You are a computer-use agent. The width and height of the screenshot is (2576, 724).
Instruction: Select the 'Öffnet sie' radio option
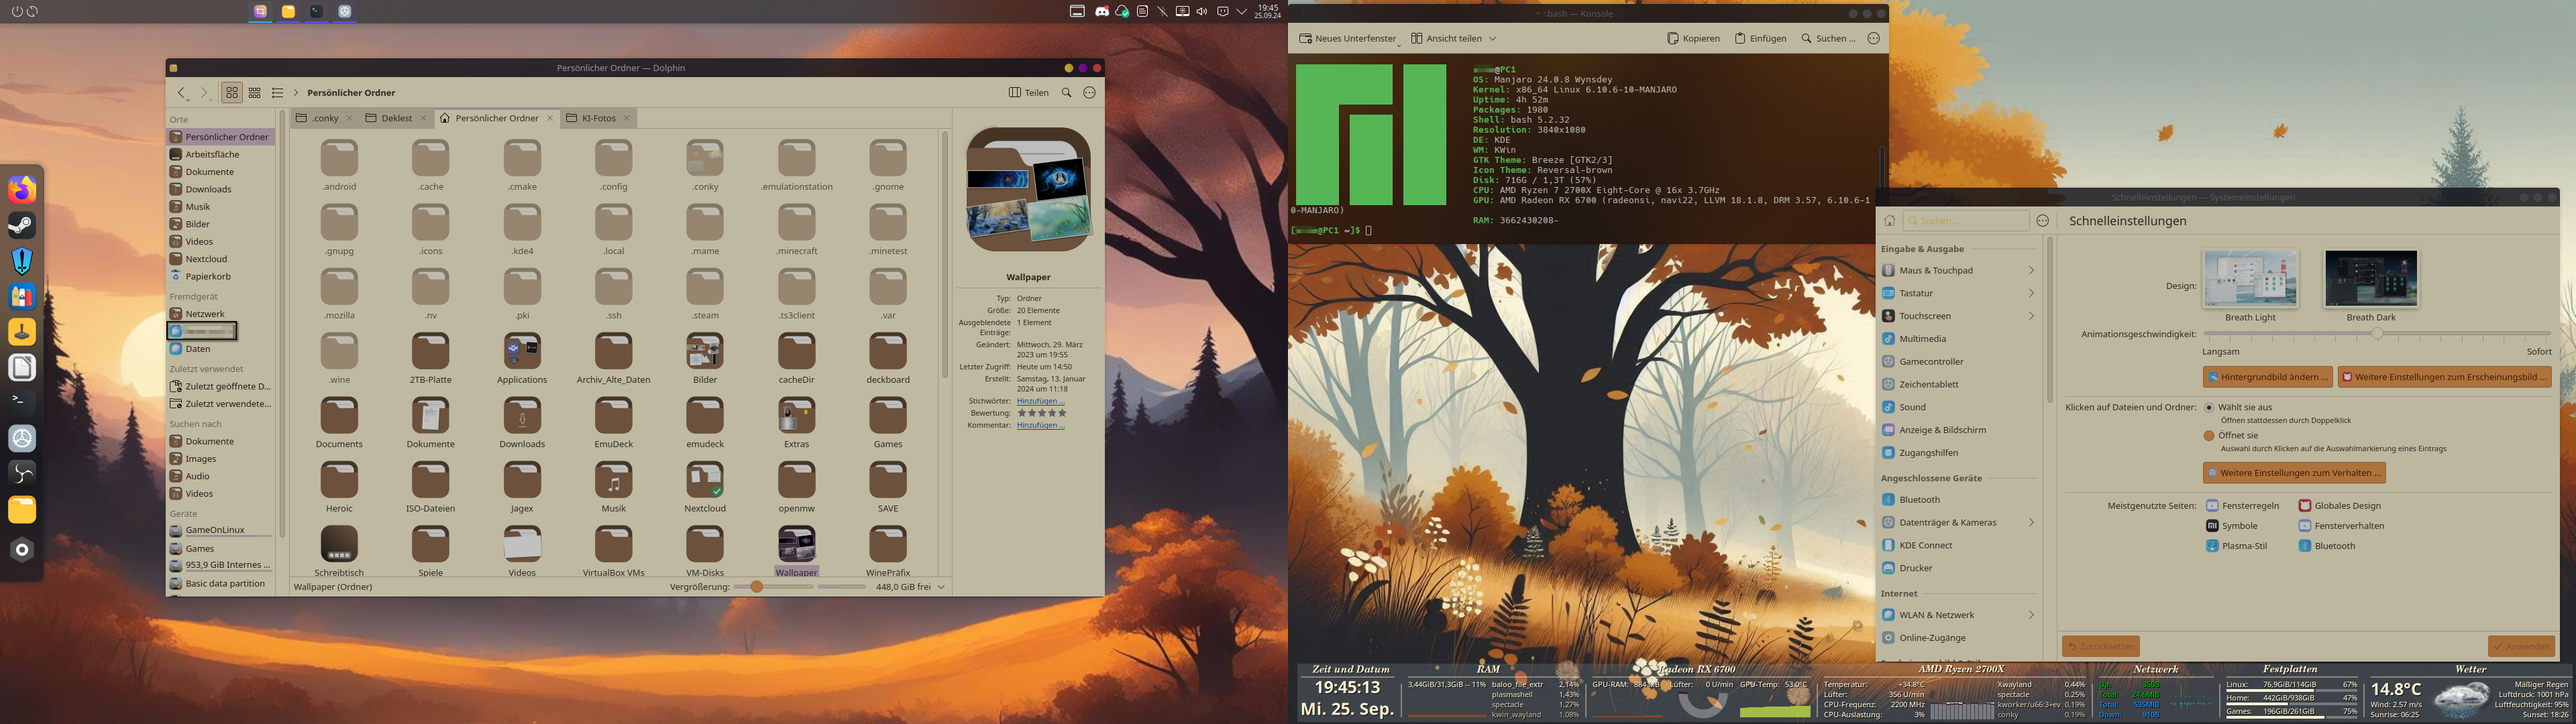pyautogui.click(x=2208, y=435)
